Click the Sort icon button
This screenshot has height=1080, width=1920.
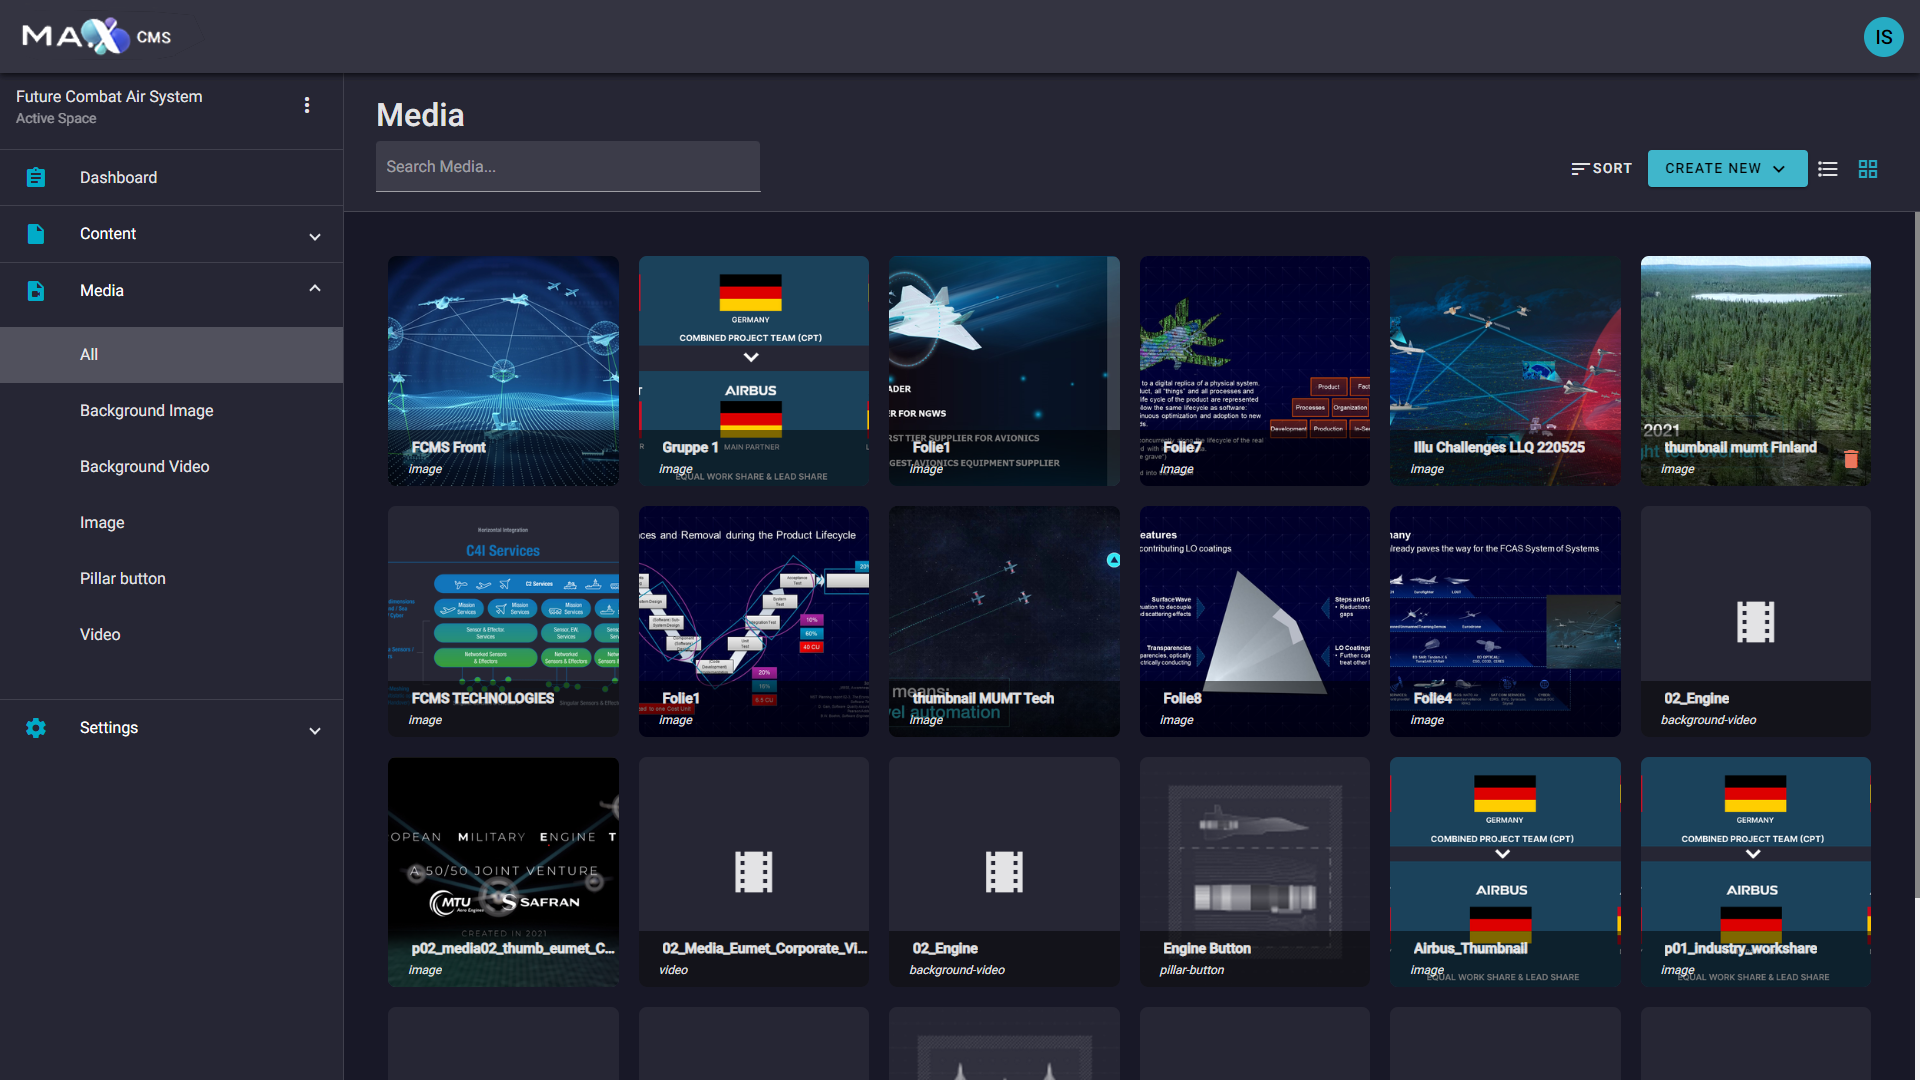(1601, 169)
